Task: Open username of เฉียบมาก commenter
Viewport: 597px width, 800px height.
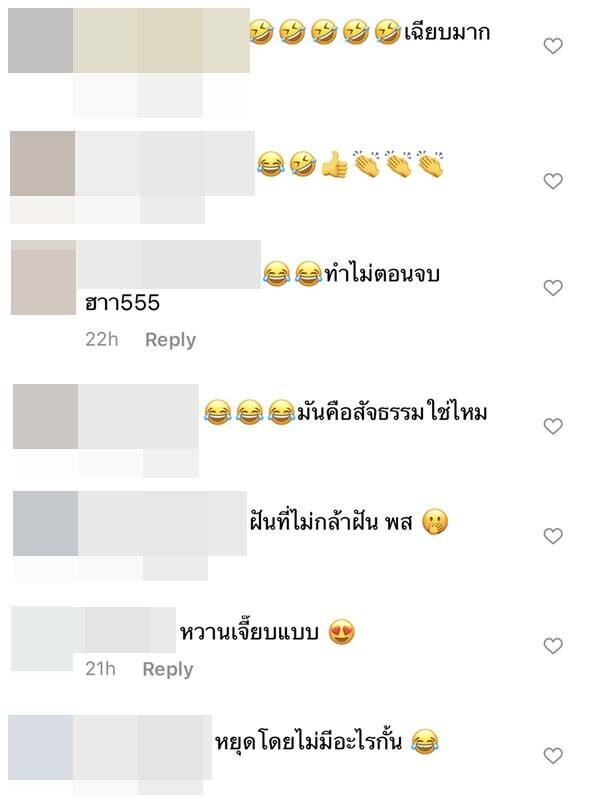Action: point(161,40)
